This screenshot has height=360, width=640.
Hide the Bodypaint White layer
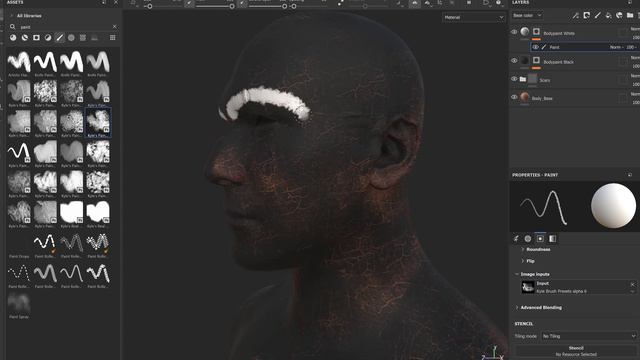point(514,32)
